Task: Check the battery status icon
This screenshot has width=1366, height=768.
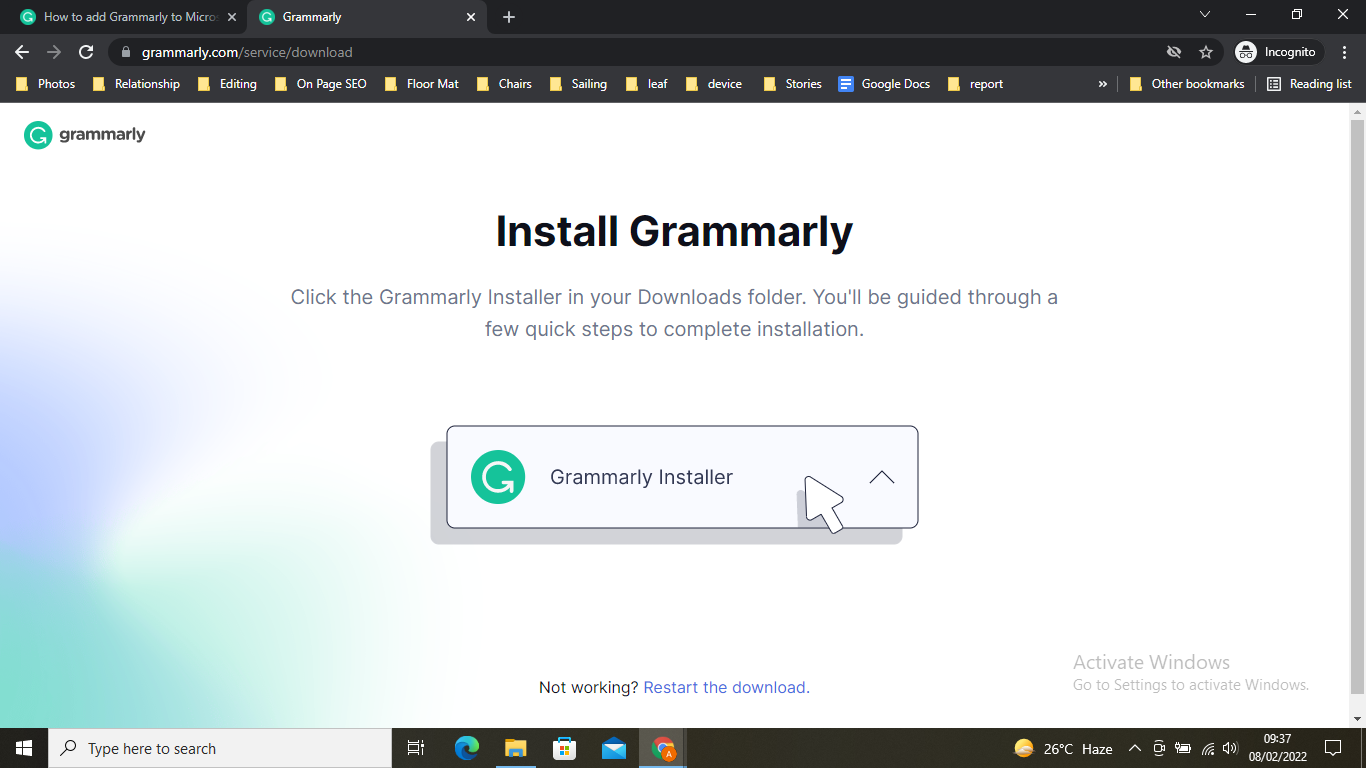Action: click(1183, 748)
